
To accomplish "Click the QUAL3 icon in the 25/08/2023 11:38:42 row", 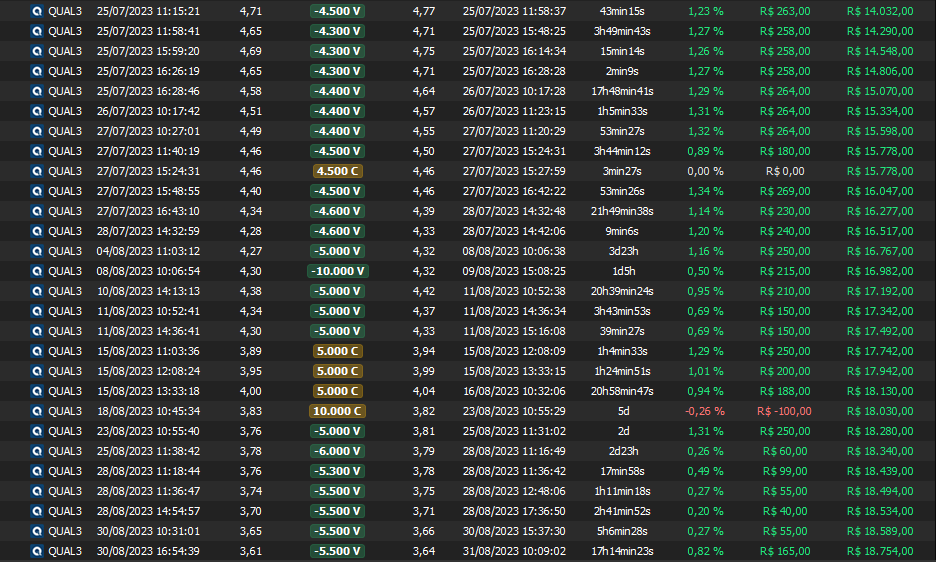I will point(37,451).
